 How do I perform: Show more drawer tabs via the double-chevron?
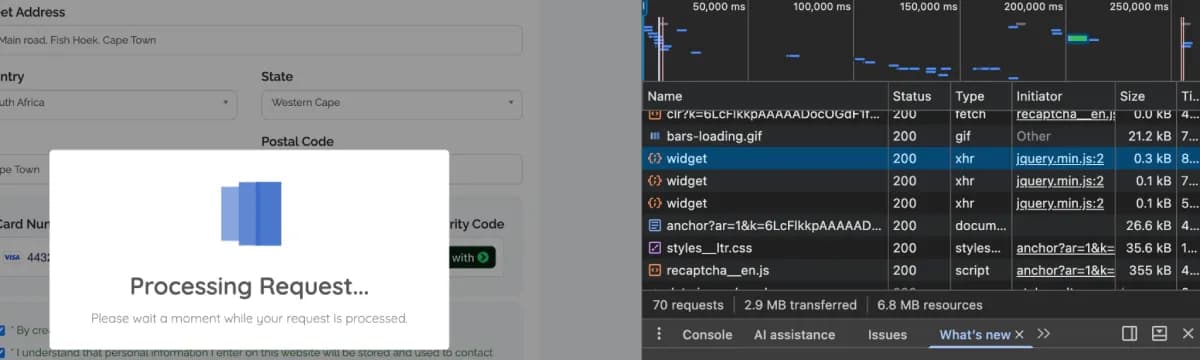1044,334
